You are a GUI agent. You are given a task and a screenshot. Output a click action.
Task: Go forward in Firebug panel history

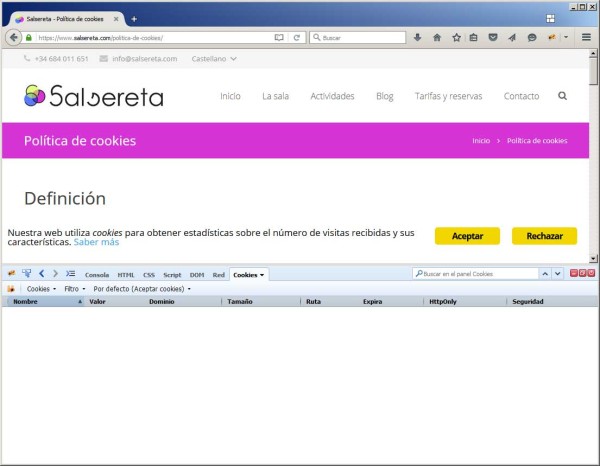click(55, 273)
